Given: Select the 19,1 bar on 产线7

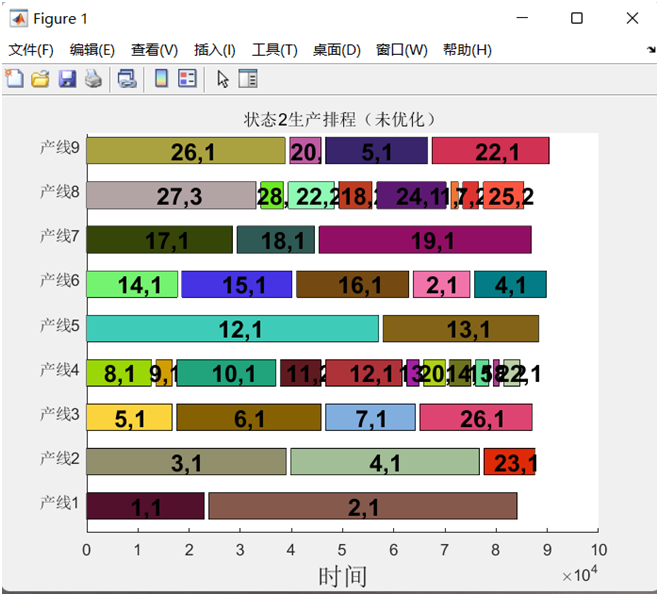Looking at the screenshot, I should point(425,240).
